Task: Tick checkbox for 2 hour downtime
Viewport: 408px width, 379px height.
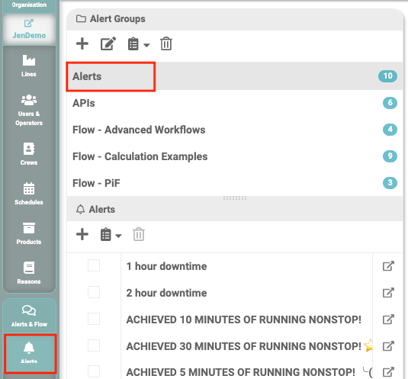Action: coord(94,292)
